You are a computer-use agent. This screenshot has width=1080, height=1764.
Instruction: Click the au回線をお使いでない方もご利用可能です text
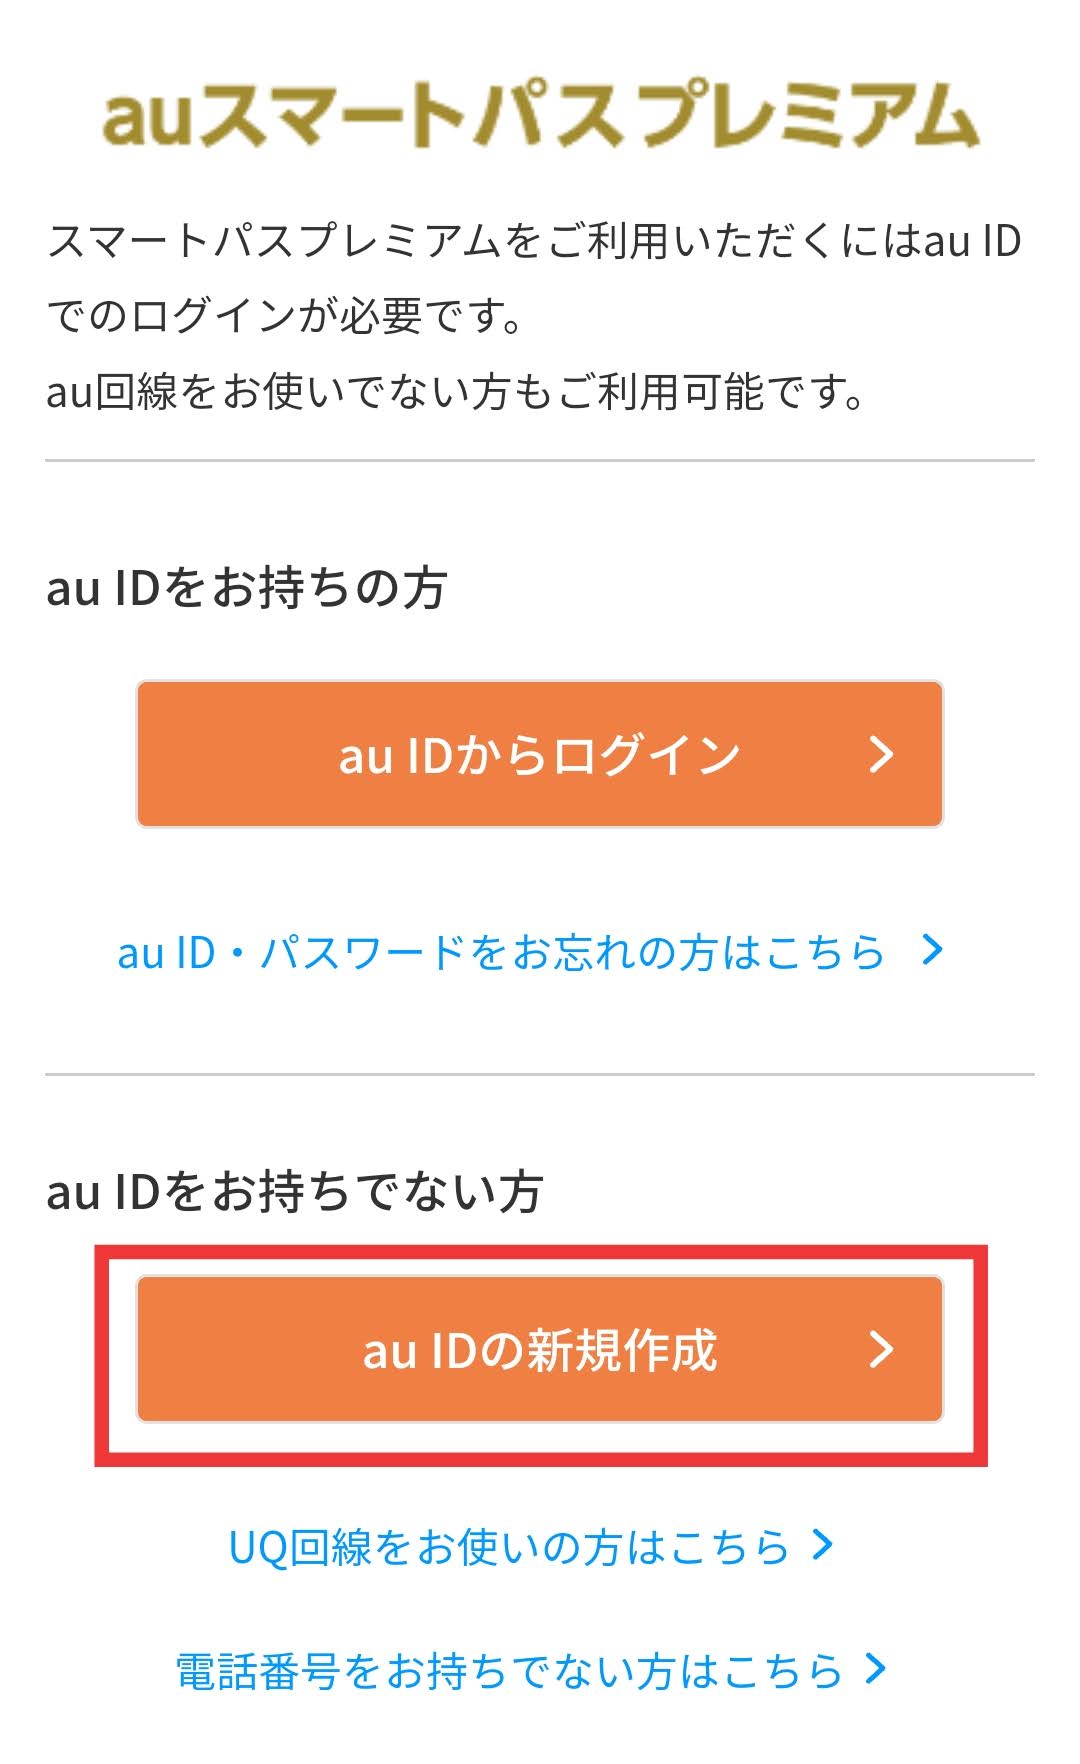tap(456, 392)
